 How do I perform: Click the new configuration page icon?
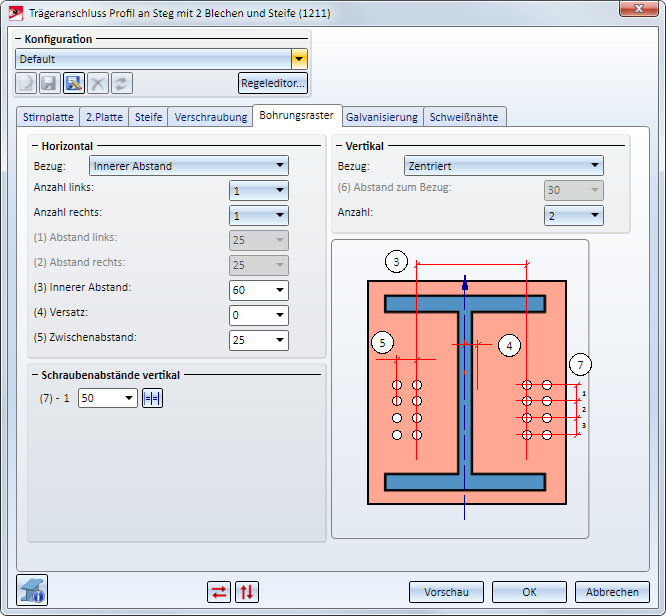[x=26, y=83]
